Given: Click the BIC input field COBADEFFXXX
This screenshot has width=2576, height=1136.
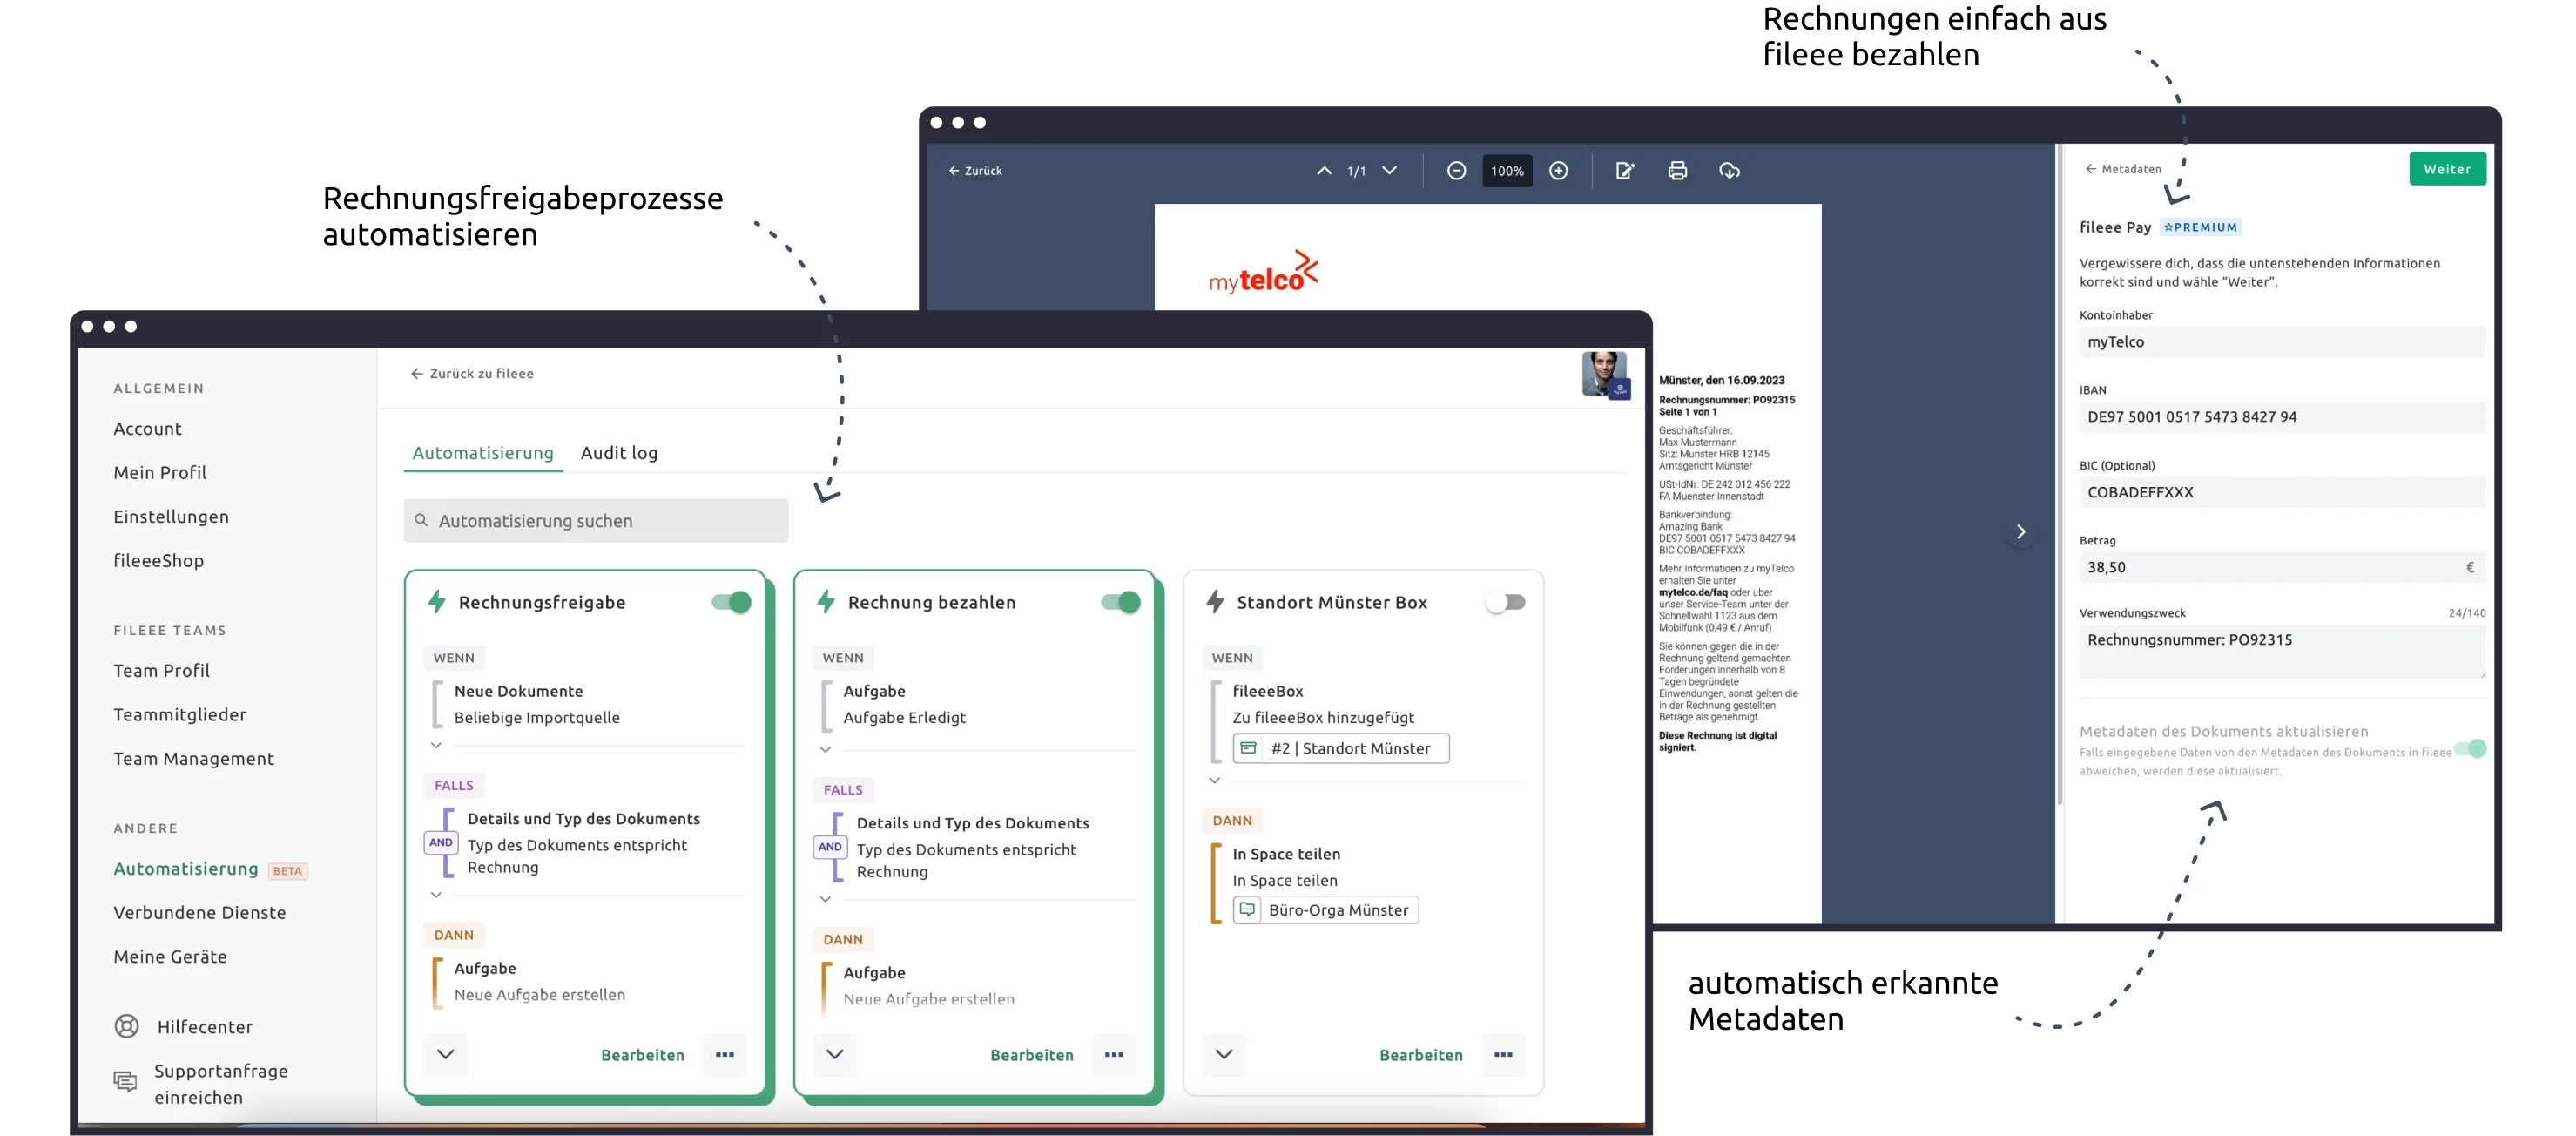Looking at the screenshot, I should [2282, 492].
